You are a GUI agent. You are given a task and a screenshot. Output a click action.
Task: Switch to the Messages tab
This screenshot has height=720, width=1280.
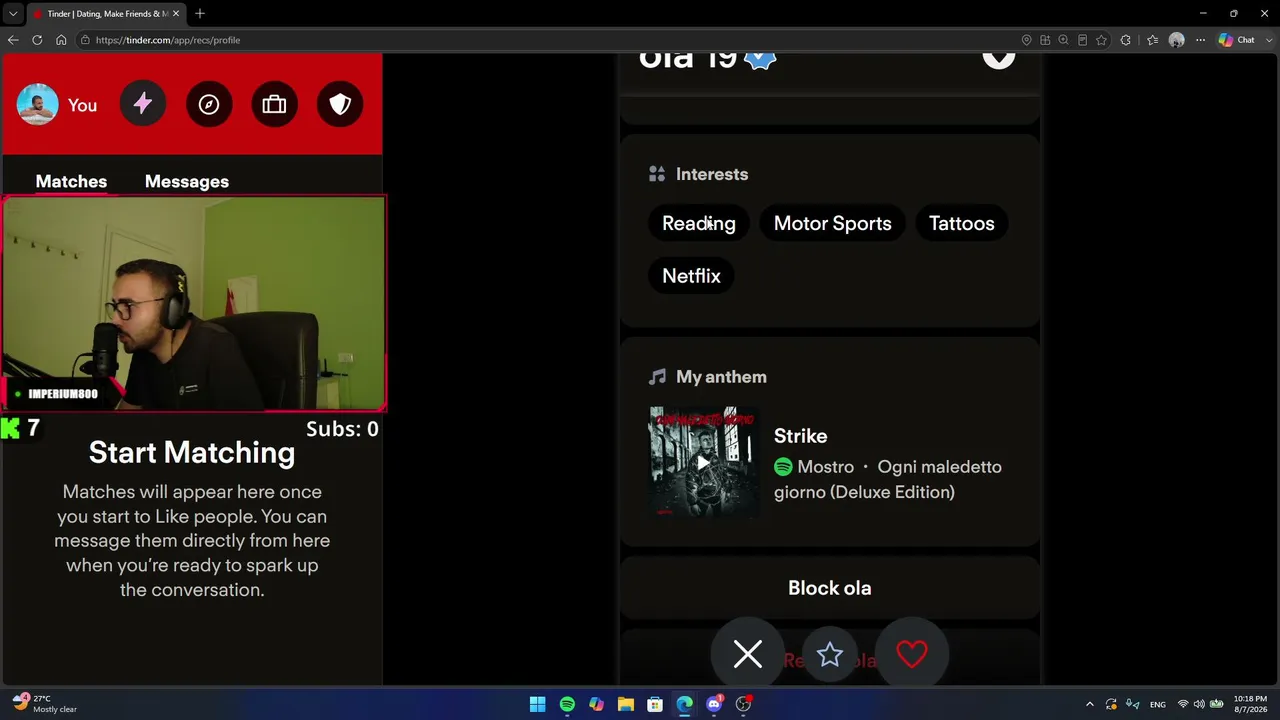(187, 181)
